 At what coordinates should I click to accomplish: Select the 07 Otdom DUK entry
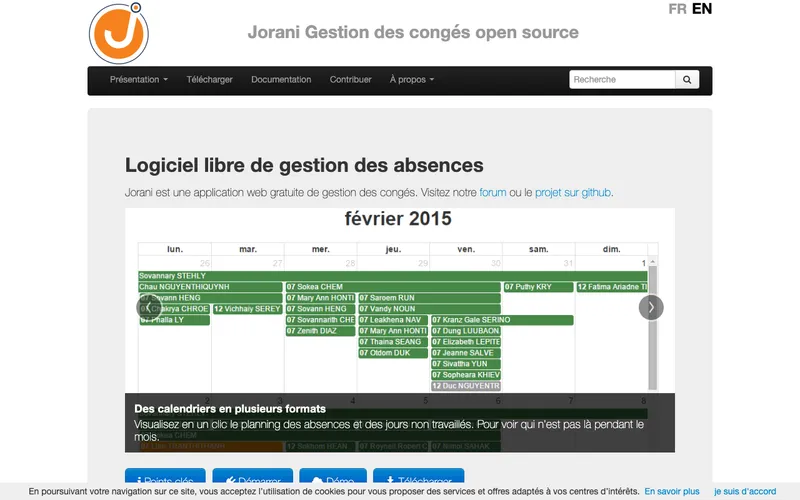[x=393, y=353]
